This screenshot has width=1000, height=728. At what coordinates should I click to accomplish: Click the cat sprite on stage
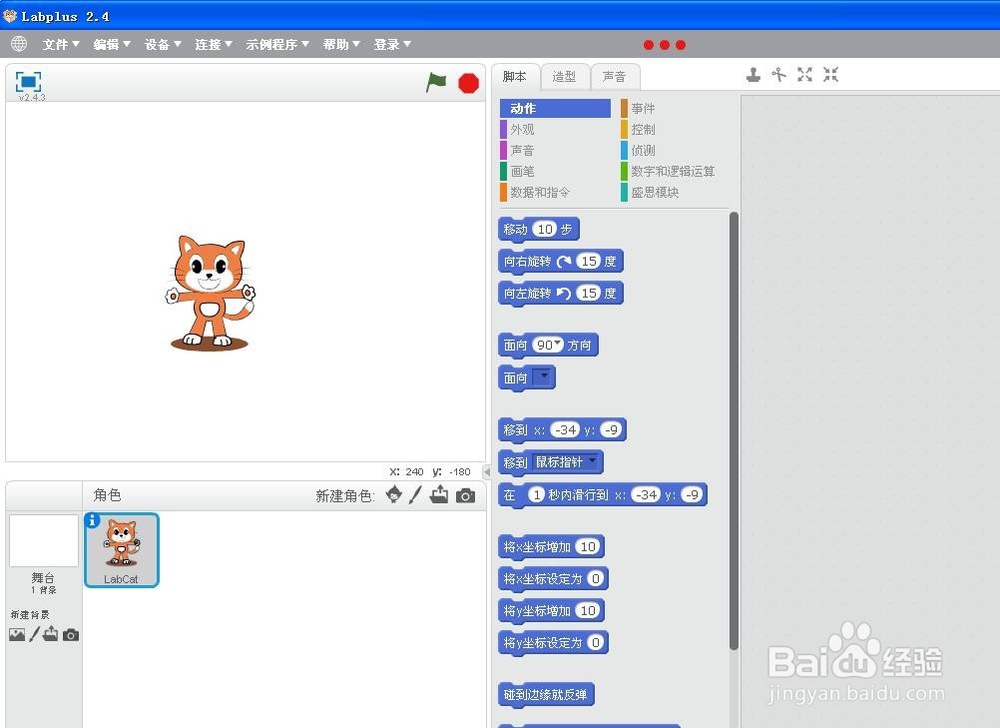click(x=210, y=293)
